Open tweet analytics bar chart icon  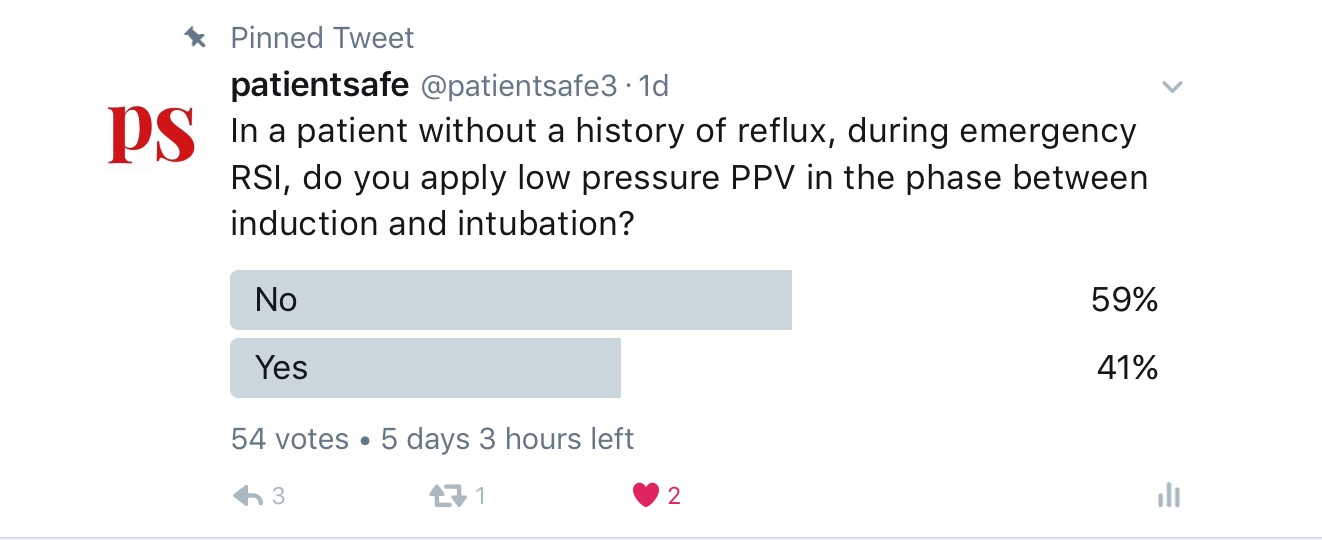1169,495
